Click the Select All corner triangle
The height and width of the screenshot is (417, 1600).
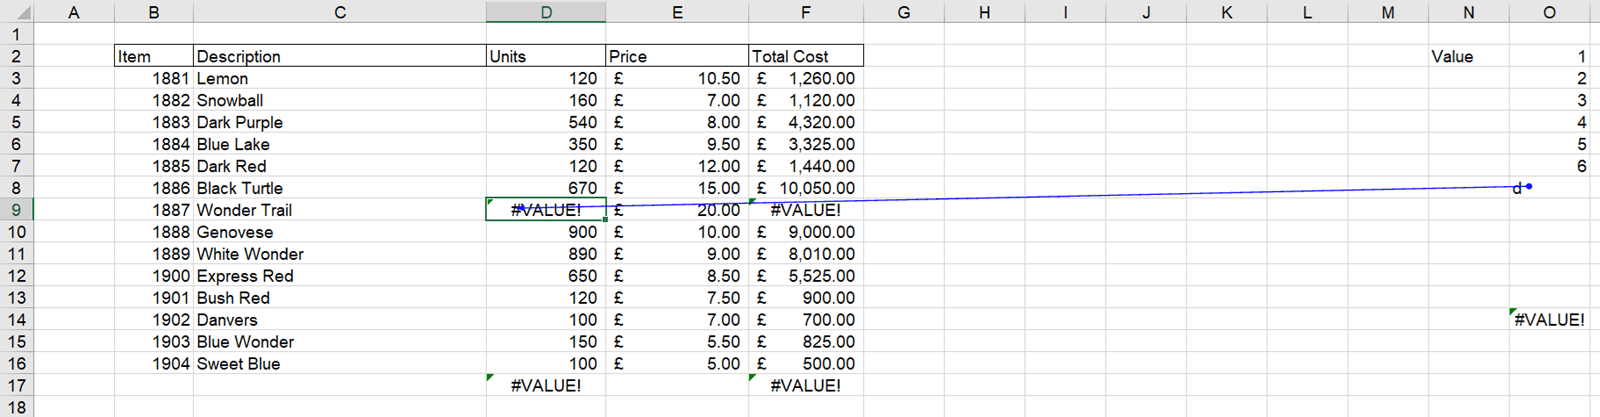click(17, 12)
